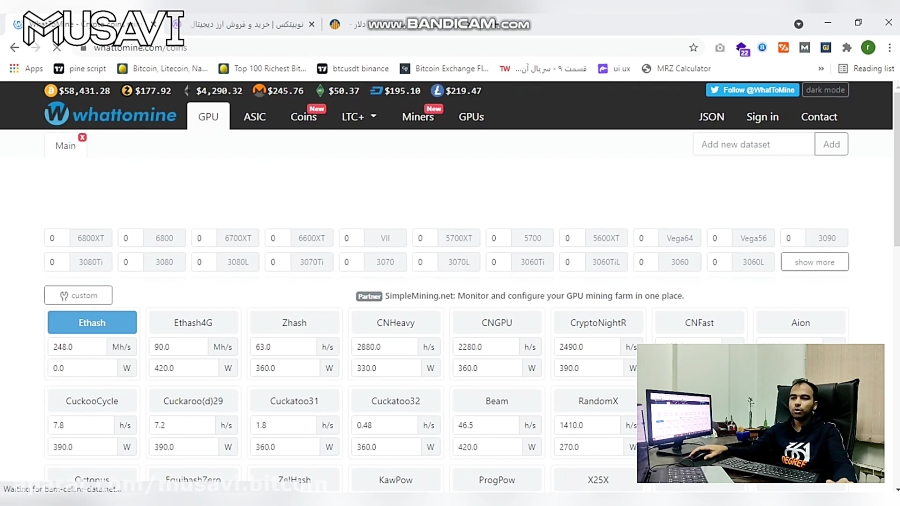Click the Bitcoin price ticker icon
The height and width of the screenshot is (506, 900).
[x=51, y=91]
